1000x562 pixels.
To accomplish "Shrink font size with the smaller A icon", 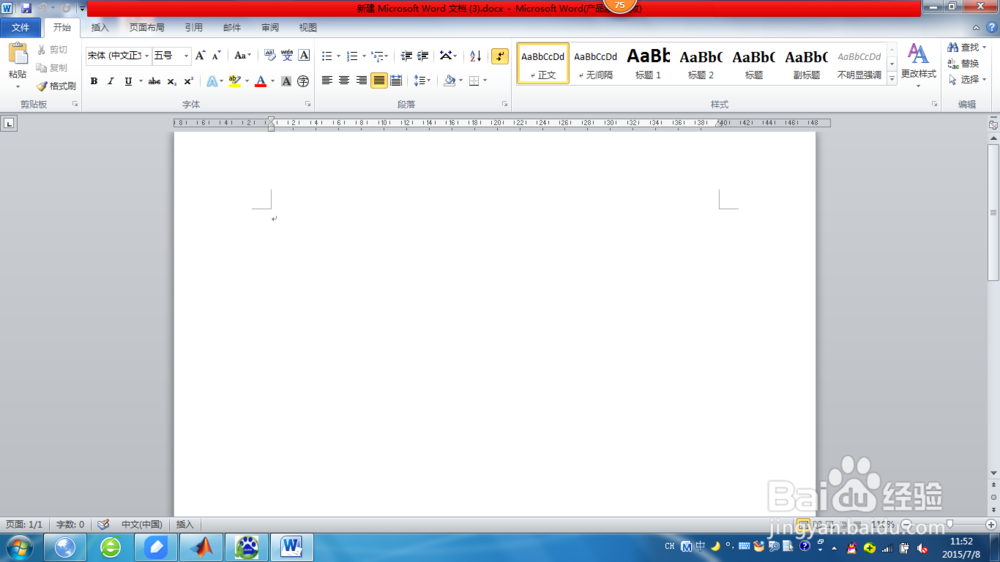I will [216, 56].
